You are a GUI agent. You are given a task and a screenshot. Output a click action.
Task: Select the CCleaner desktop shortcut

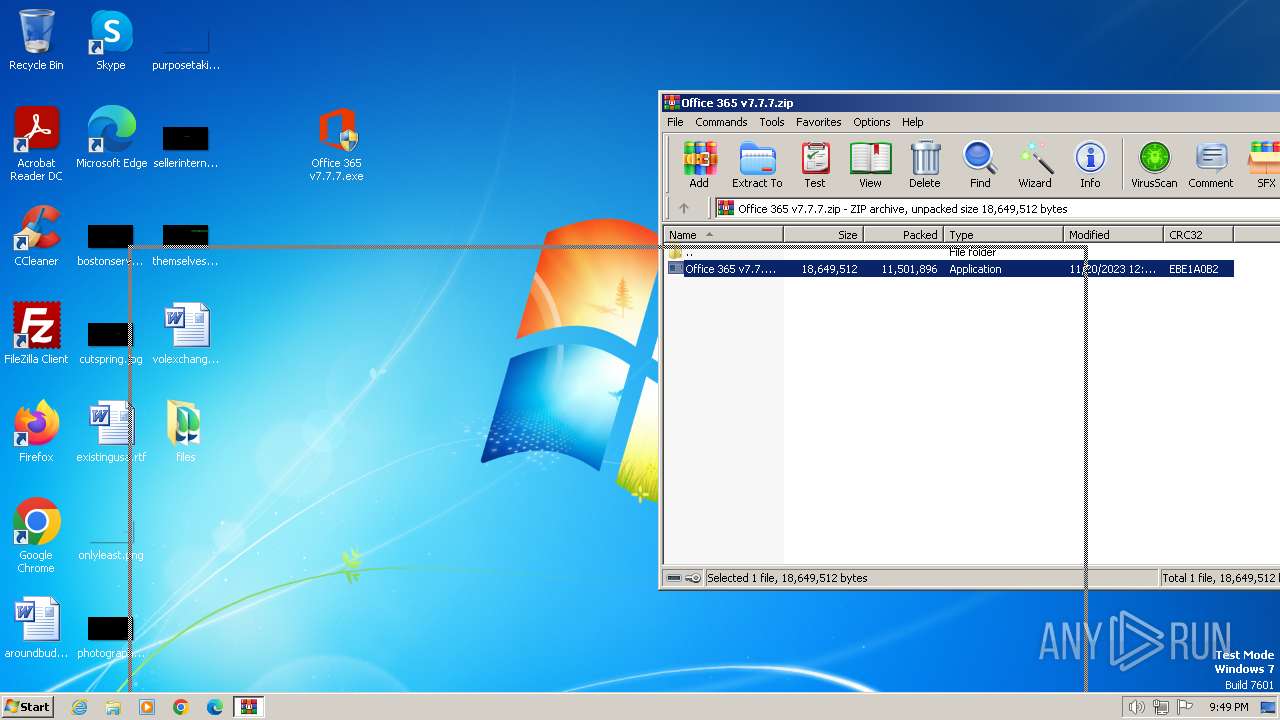36,236
